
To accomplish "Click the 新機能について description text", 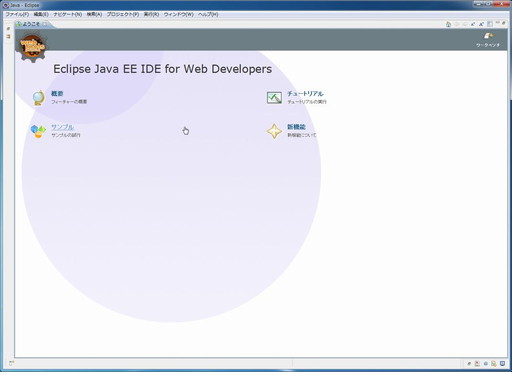I will (x=302, y=135).
